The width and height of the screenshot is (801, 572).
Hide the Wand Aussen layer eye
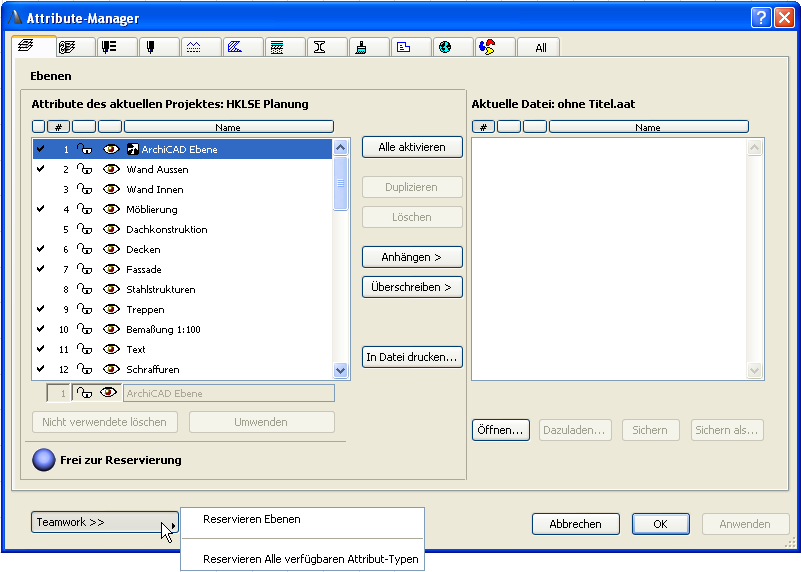coord(111,169)
